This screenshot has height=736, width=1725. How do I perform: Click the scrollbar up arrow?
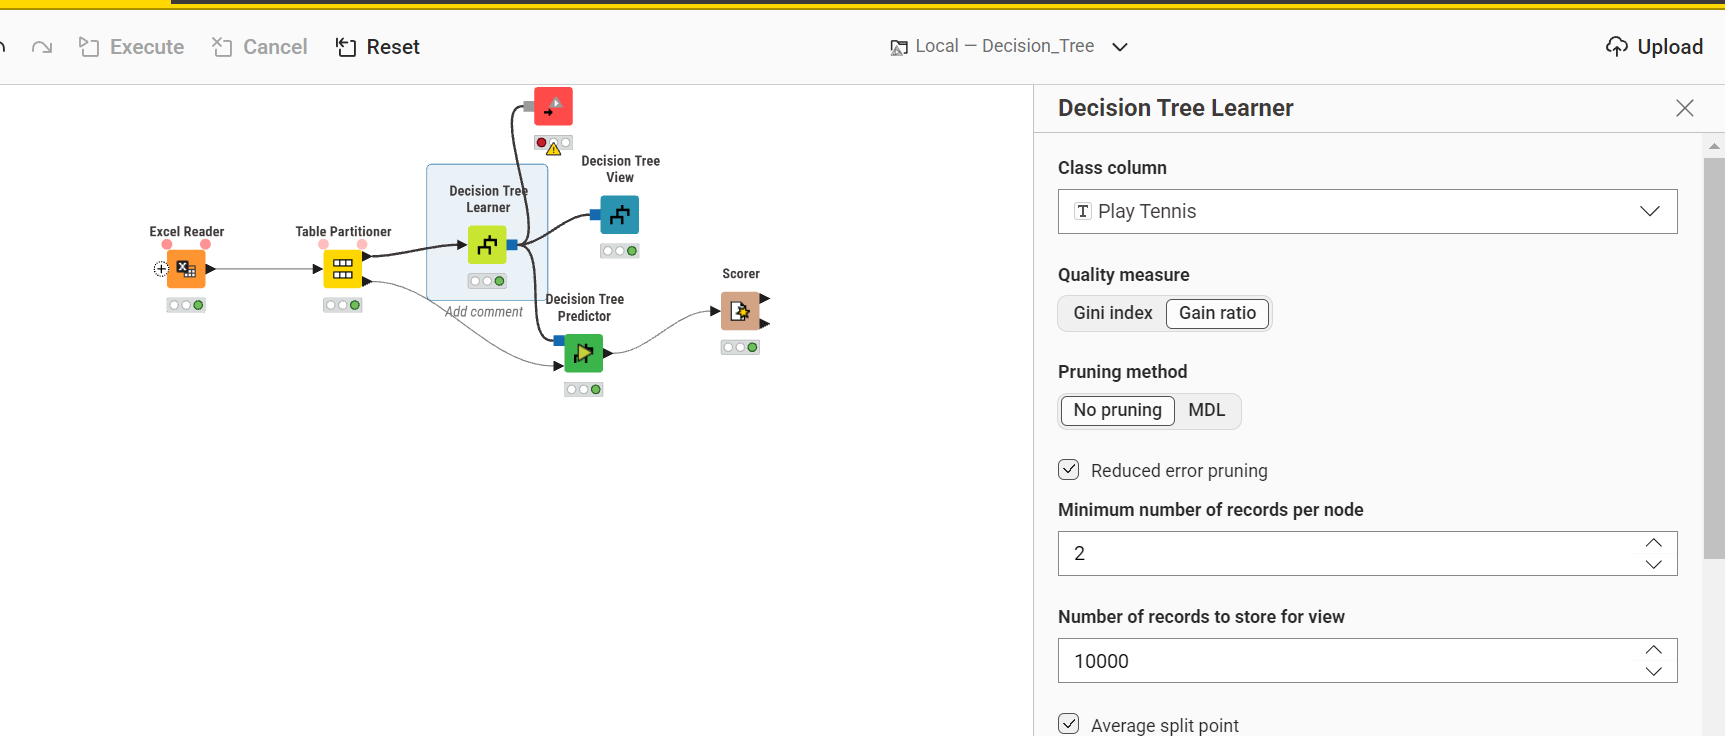point(1714,146)
